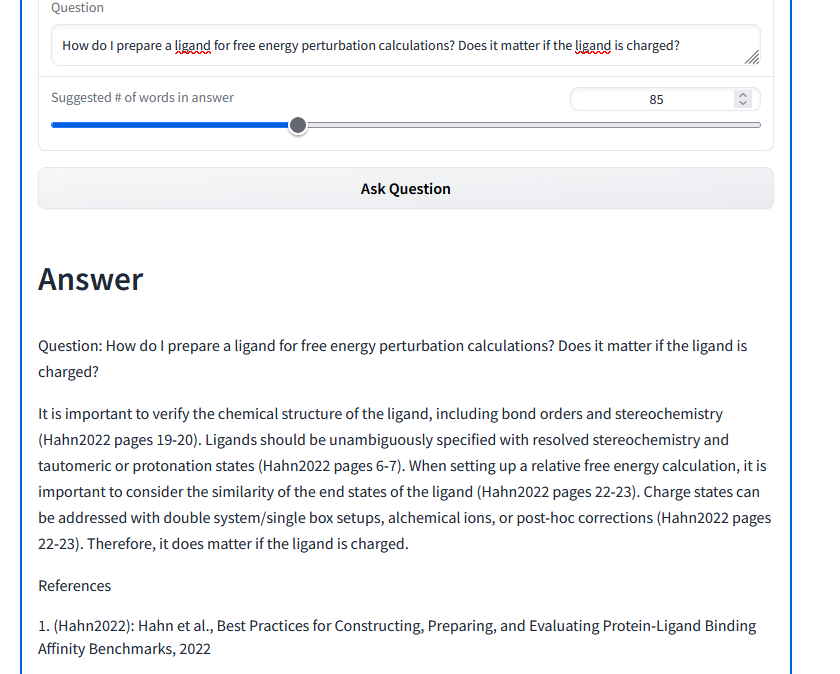Click the far right end of the slider track

pos(757,125)
